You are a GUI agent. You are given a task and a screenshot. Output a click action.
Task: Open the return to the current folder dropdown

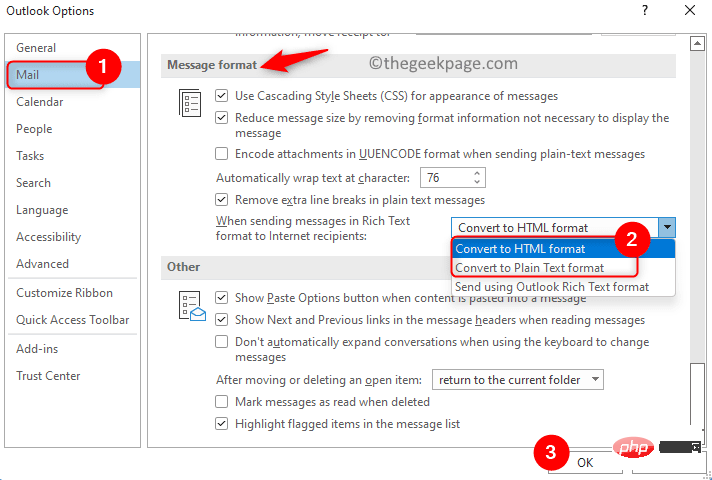tap(518, 380)
